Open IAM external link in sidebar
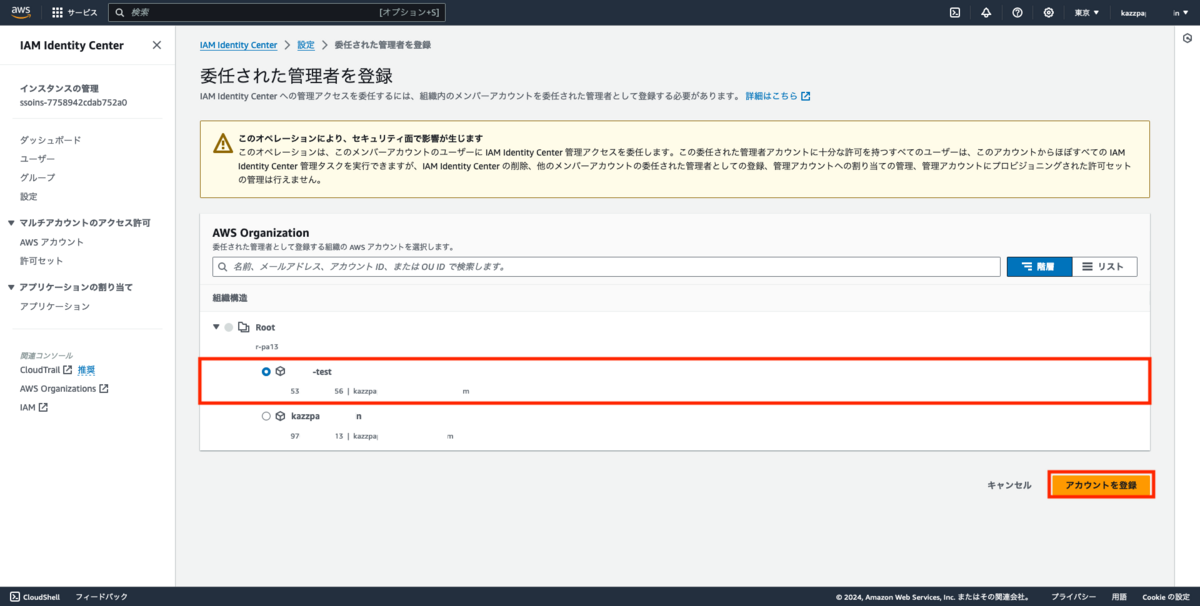The width and height of the screenshot is (1200, 606). [34, 407]
